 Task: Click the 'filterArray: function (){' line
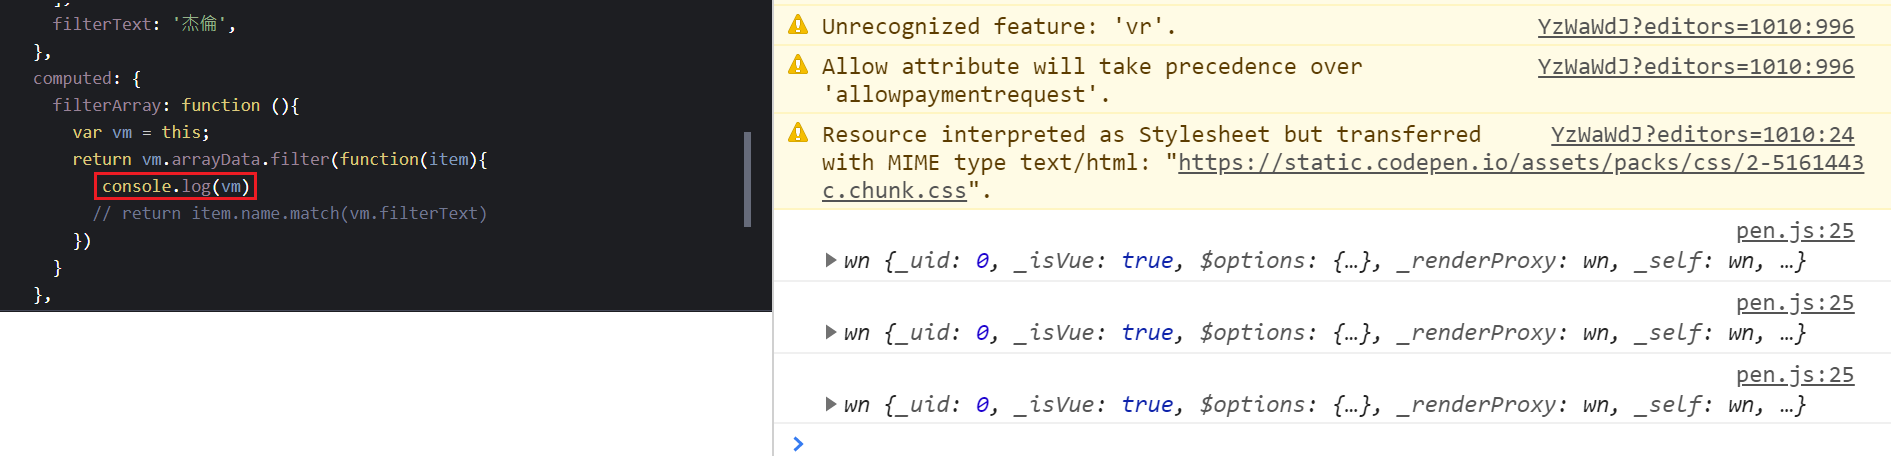coord(176,105)
